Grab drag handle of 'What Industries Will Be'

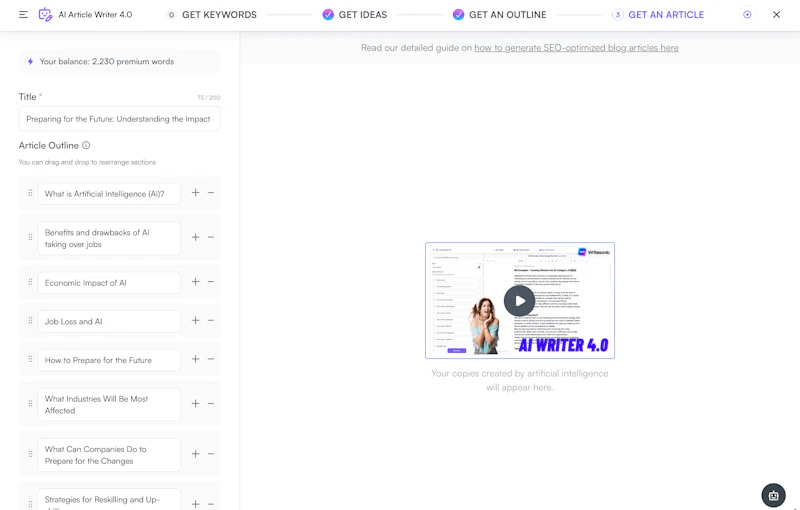(x=30, y=403)
